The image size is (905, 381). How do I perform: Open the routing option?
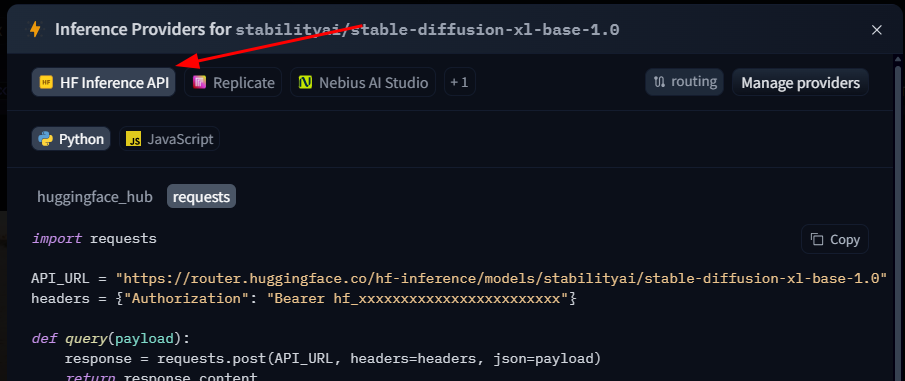tap(685, 82)
